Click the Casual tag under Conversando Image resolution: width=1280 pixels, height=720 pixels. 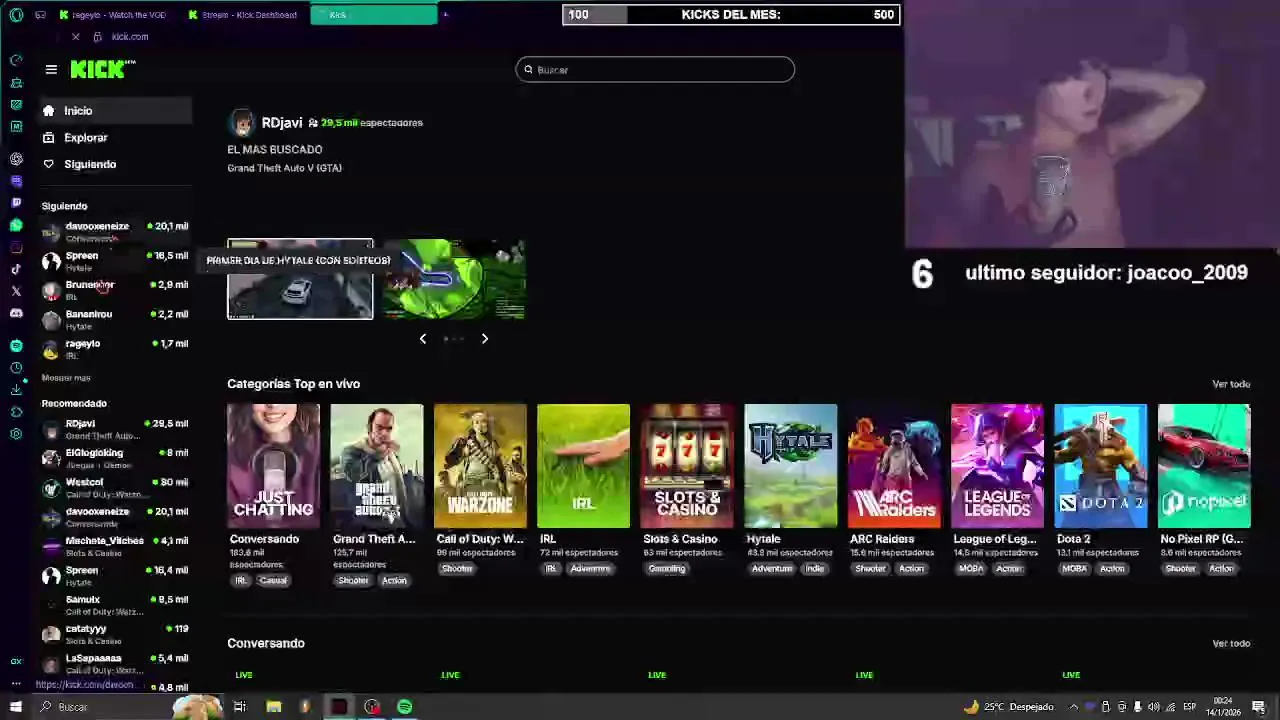[273, 580]
